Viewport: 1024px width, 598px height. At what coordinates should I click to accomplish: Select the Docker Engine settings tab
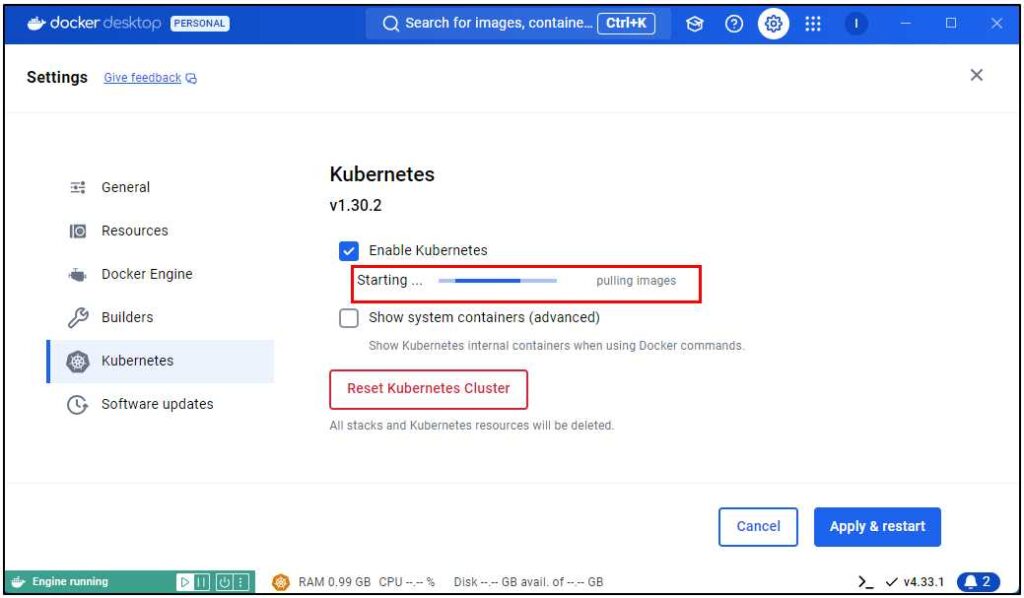point(146,274)
